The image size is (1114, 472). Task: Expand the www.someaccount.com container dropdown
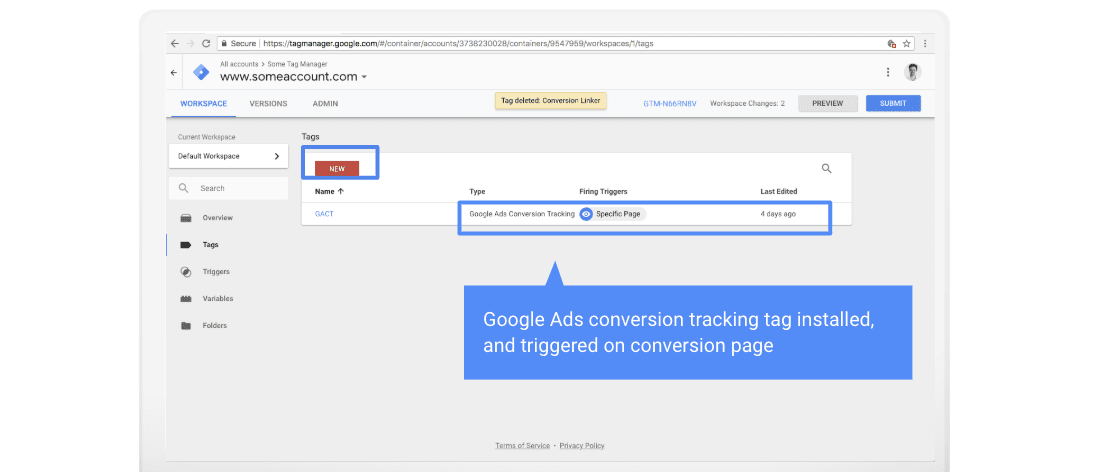364,77
